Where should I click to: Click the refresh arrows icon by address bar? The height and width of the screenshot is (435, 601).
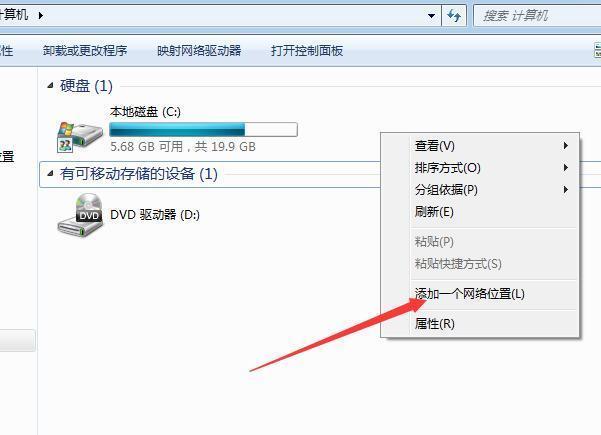click(454, 16)
